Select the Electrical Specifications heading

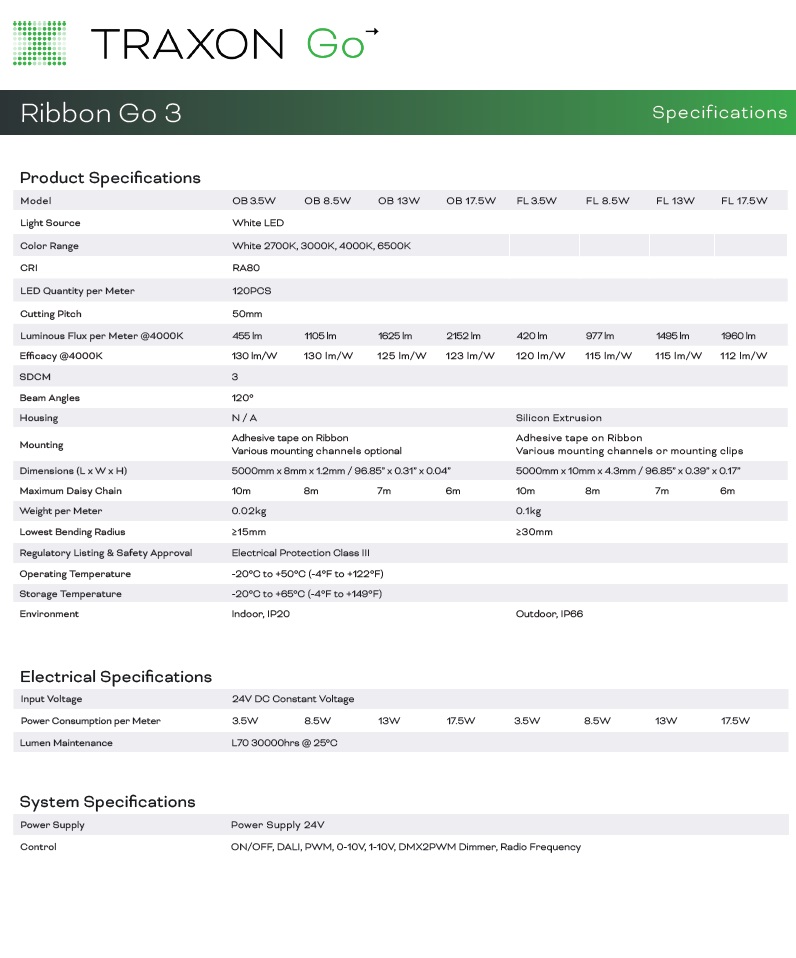(x=116, y=677)
